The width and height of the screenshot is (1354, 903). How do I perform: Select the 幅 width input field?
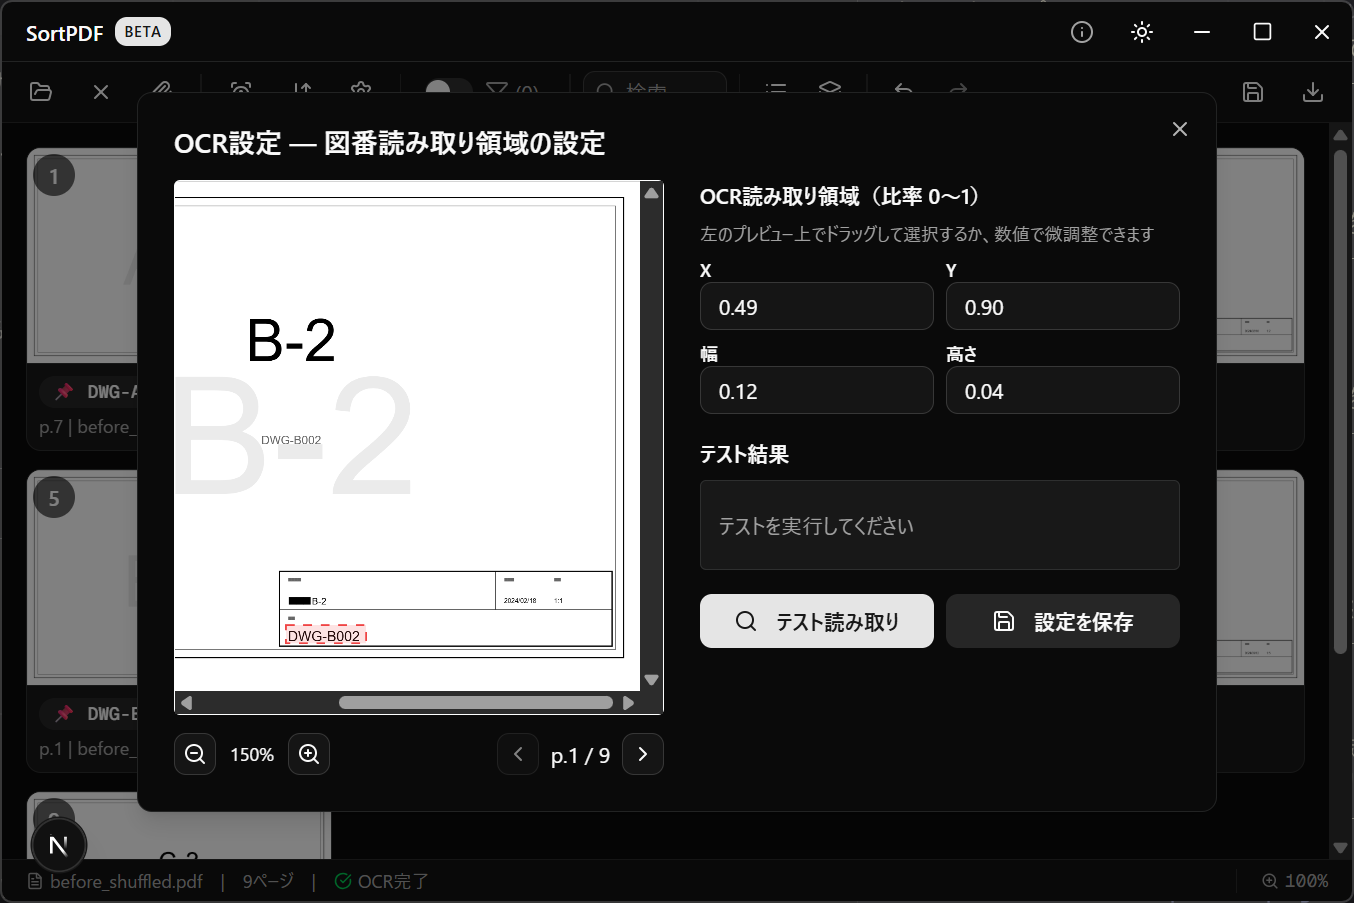coord(816,391)
